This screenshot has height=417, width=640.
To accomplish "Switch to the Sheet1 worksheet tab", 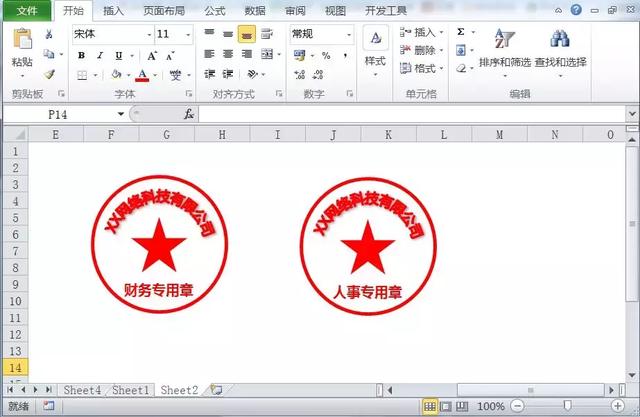I will tap(130, 389).
